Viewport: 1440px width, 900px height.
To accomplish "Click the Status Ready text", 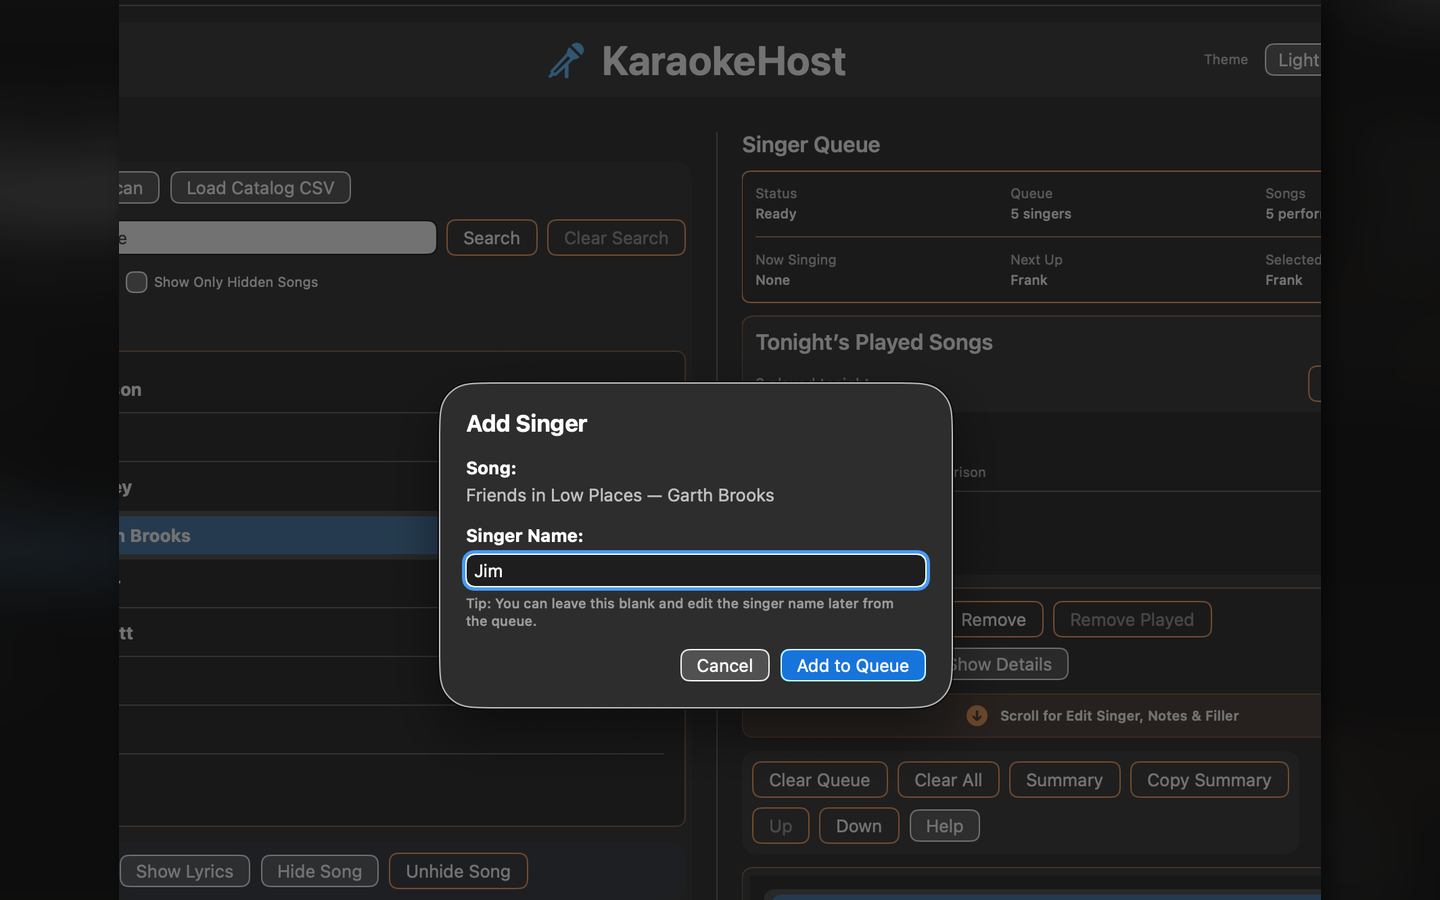I will tap(776, 204).
